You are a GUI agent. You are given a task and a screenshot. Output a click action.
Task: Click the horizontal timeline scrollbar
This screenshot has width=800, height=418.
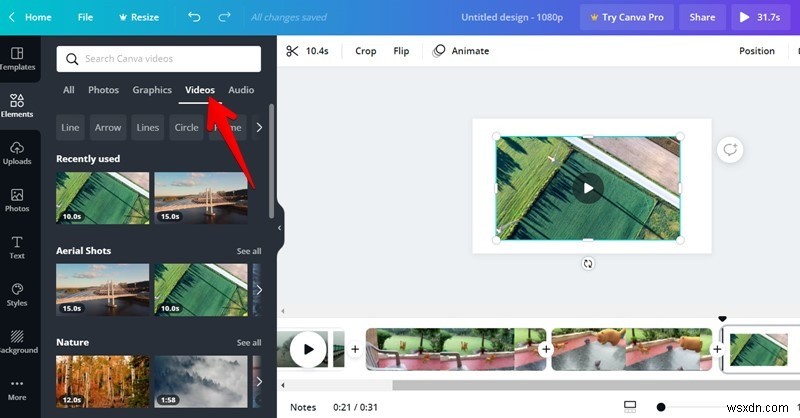click(594, 385)
